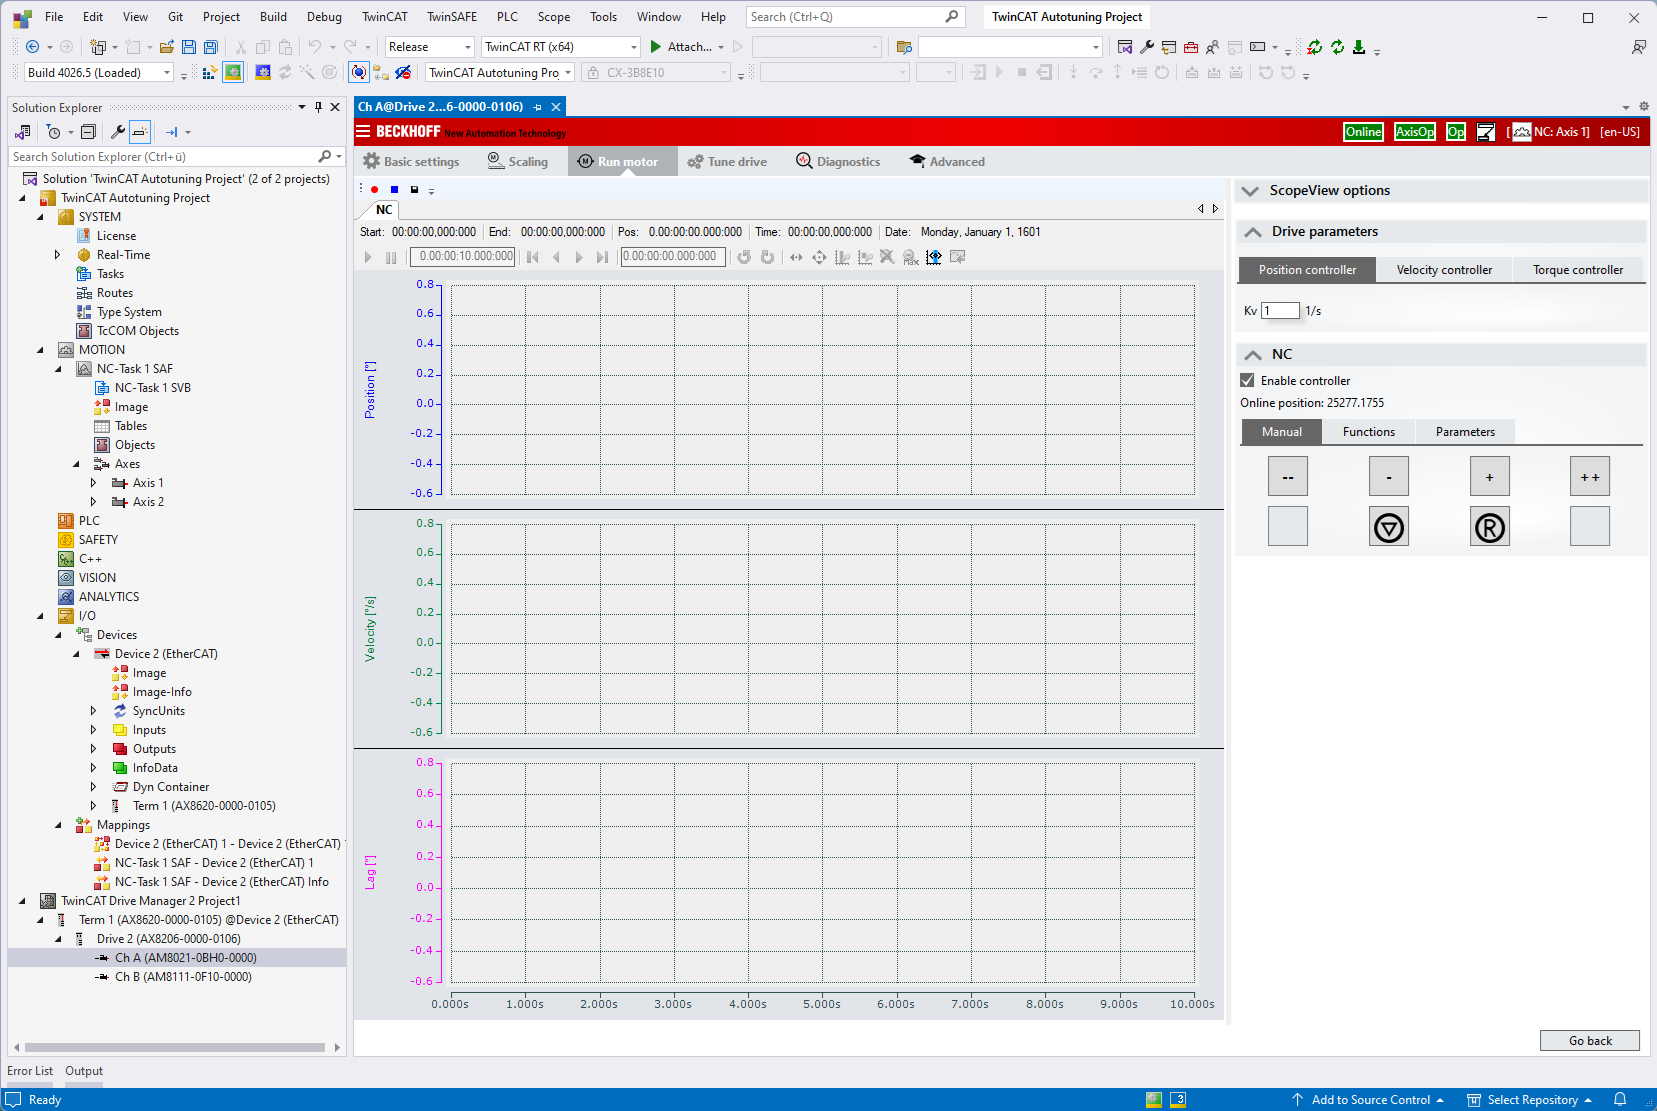
Task: Switch to the Diagnostics tab
Action: [x=838, y=162]
